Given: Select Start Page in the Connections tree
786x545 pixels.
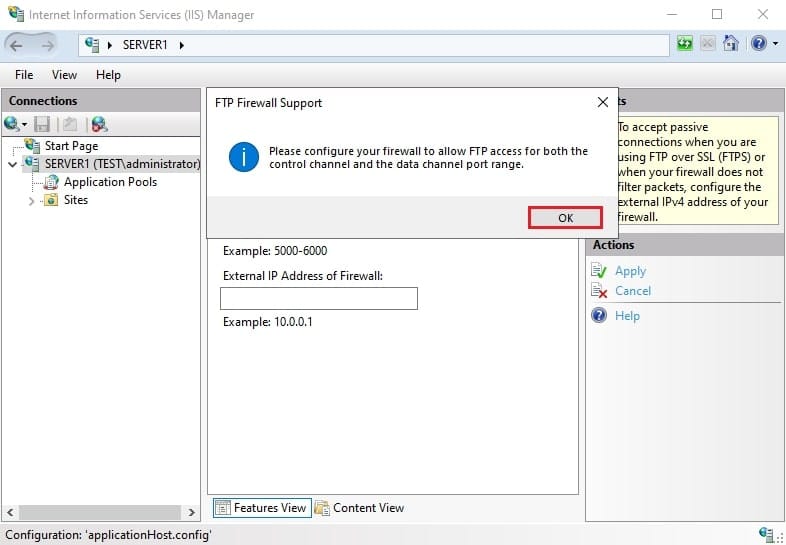Looking at the screenshot, I should [71, 146].
